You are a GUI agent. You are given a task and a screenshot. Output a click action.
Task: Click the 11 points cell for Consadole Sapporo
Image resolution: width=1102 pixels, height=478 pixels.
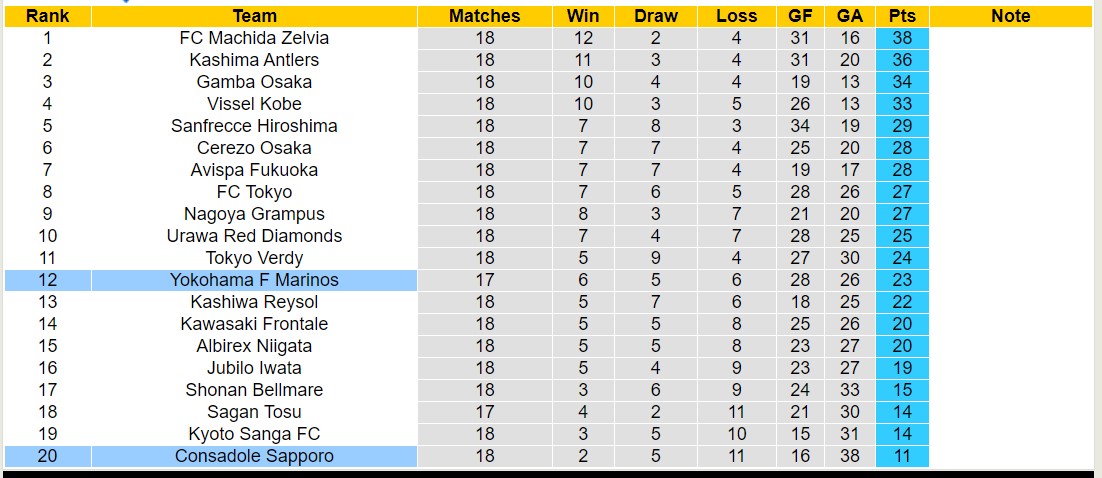coord(902,456)
